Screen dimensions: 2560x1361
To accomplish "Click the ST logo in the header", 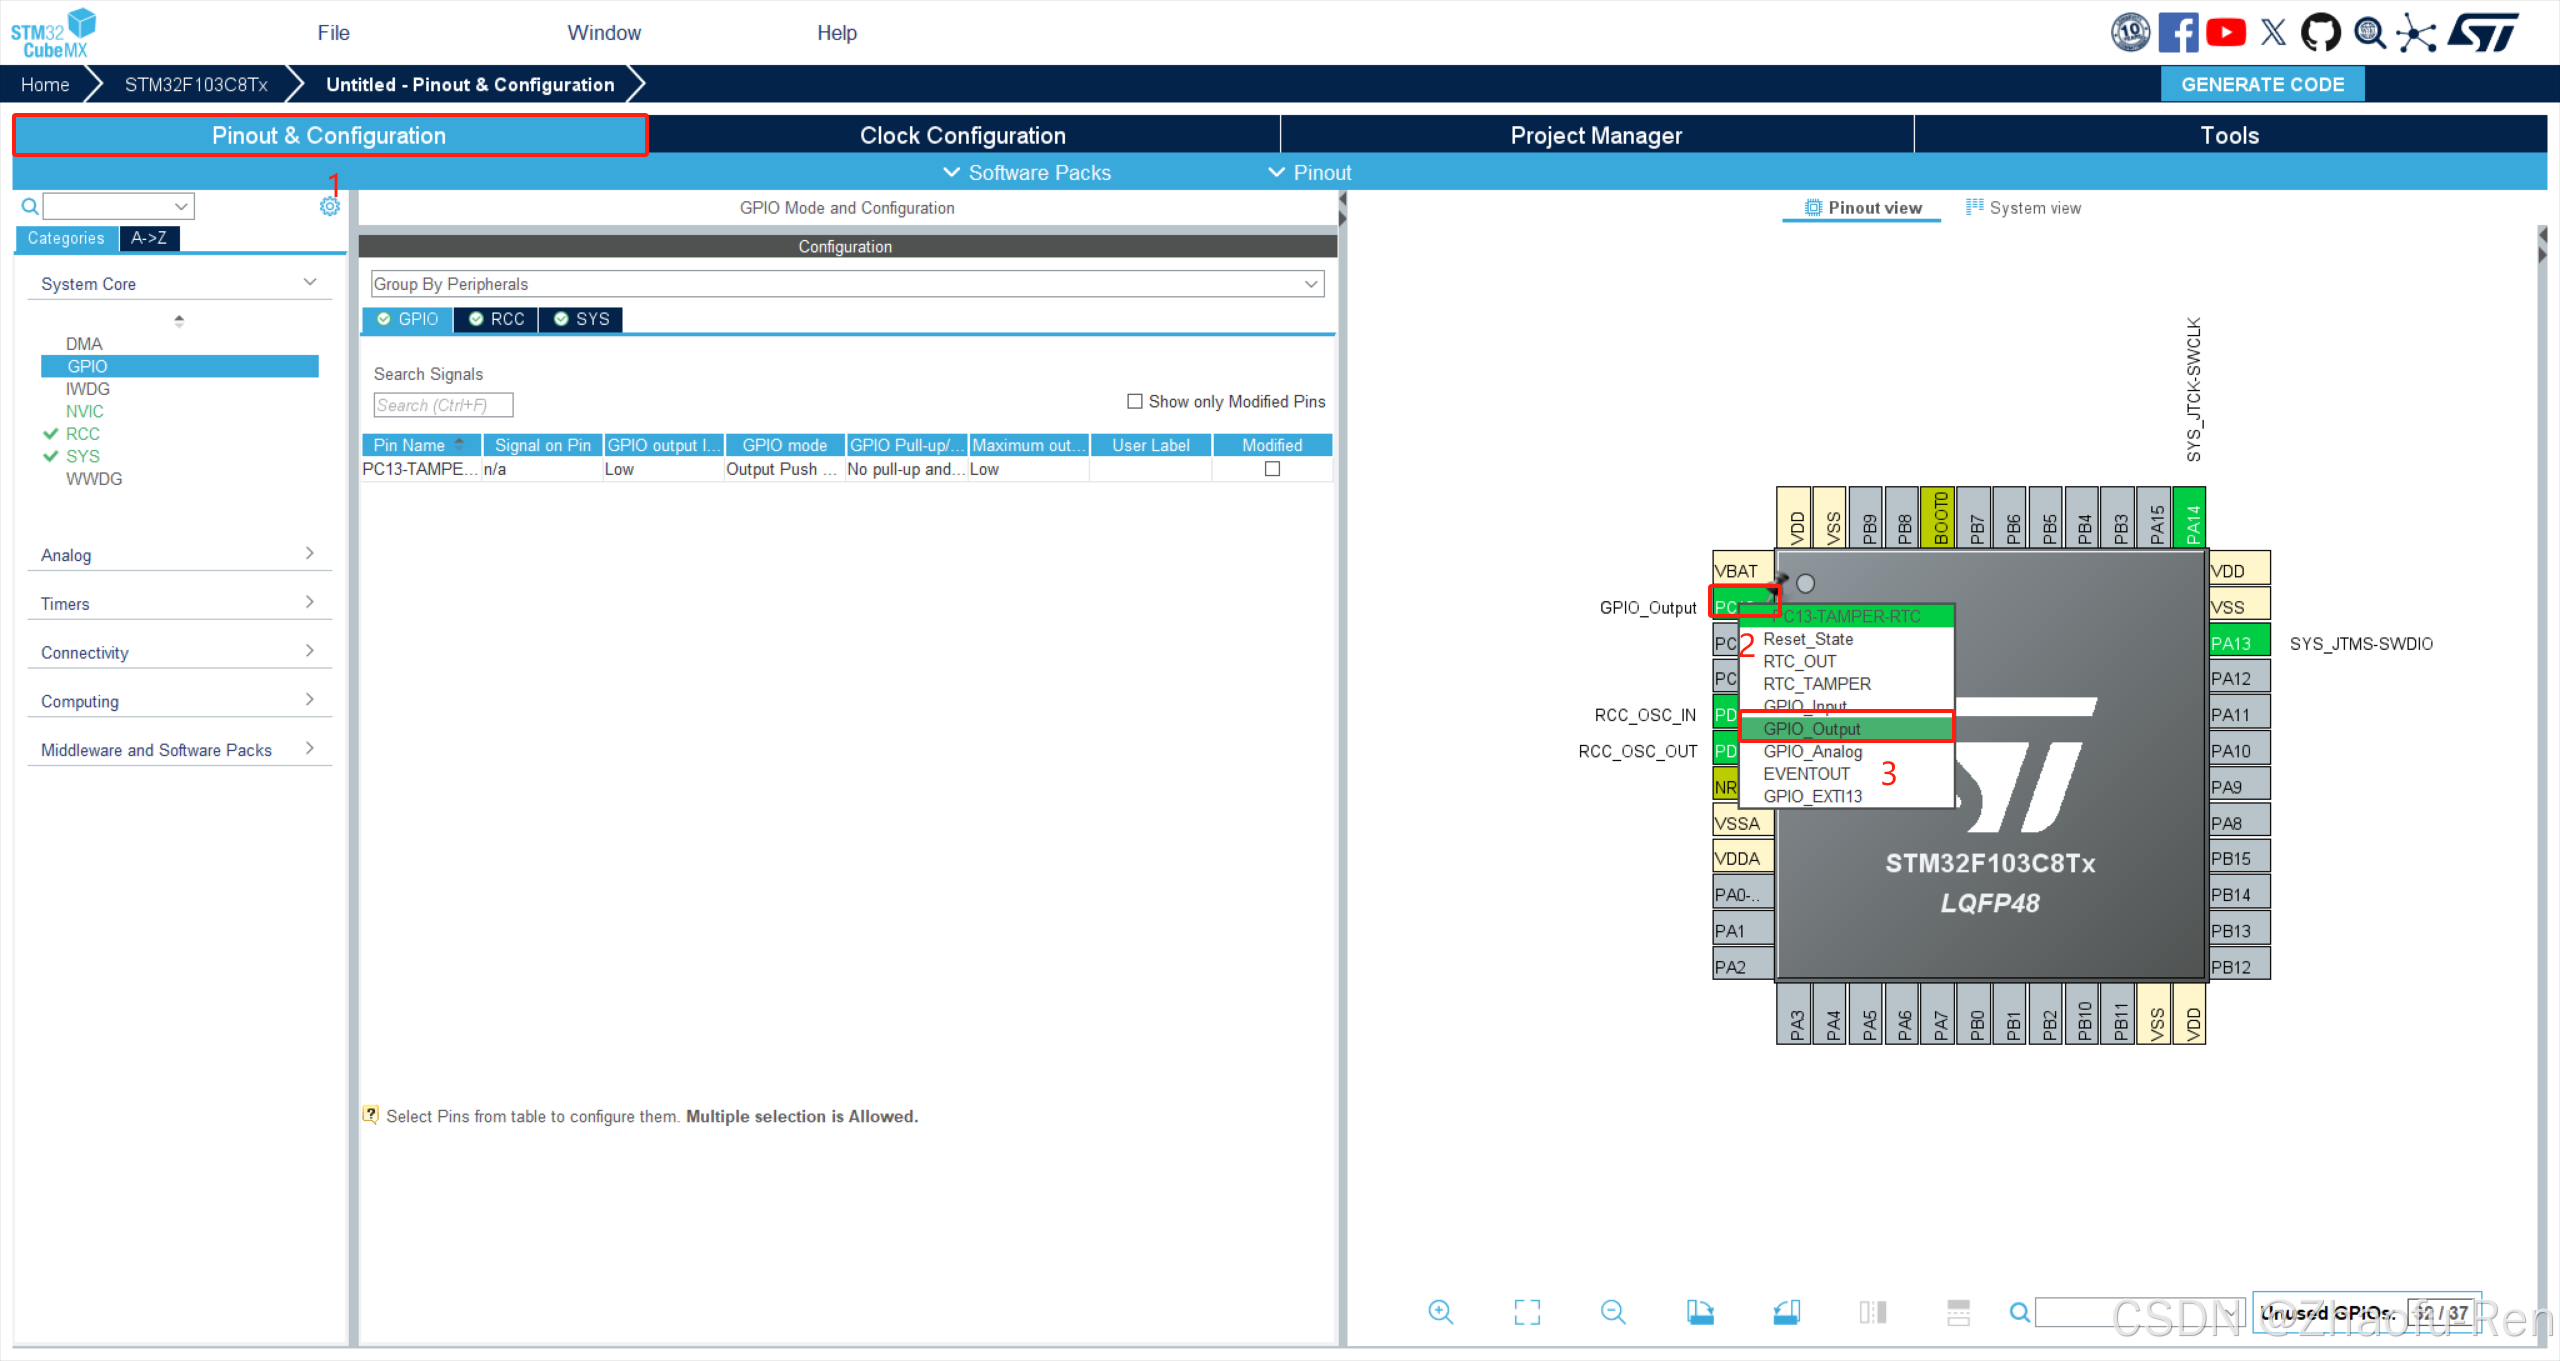I will (x=2483, y=33).
